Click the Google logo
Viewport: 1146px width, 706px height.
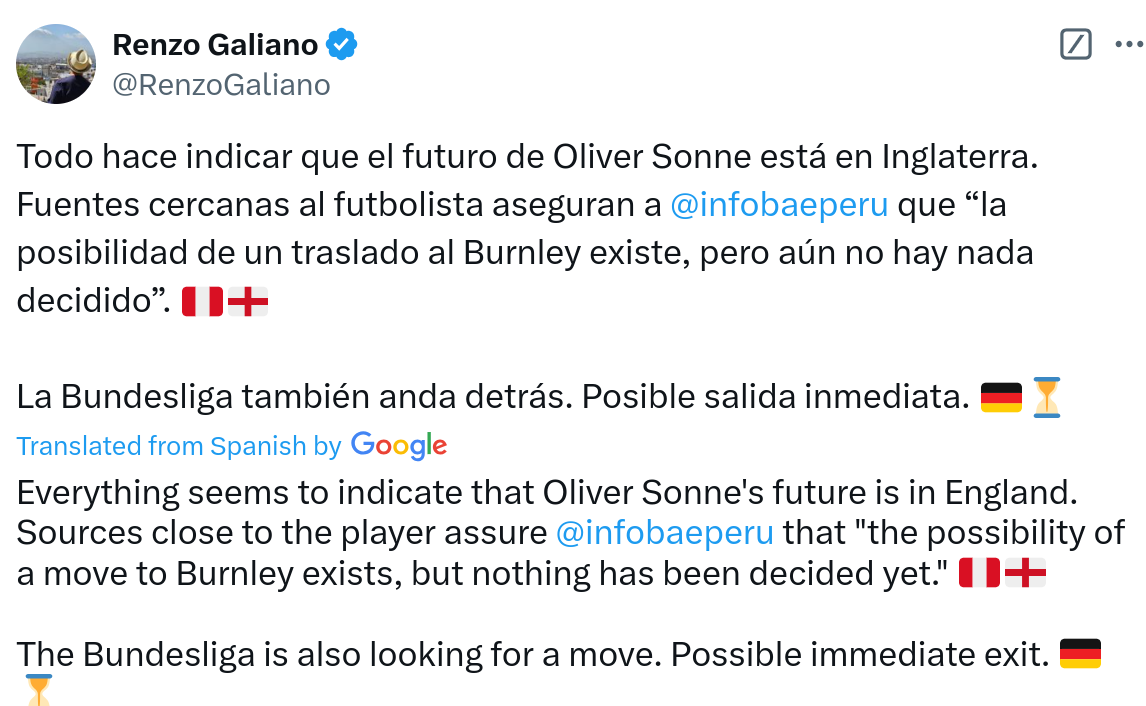coord(399,446)
